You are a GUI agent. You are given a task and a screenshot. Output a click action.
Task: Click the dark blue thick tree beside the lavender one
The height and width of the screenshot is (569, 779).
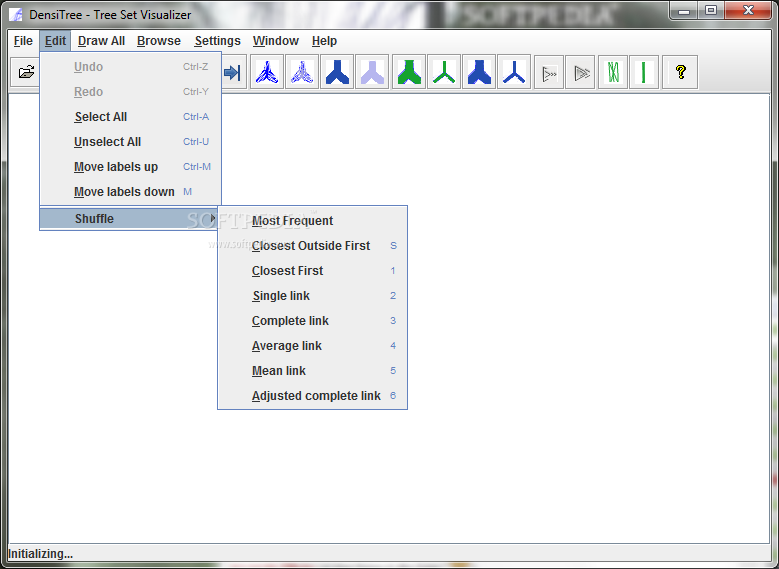click(337, 73)
